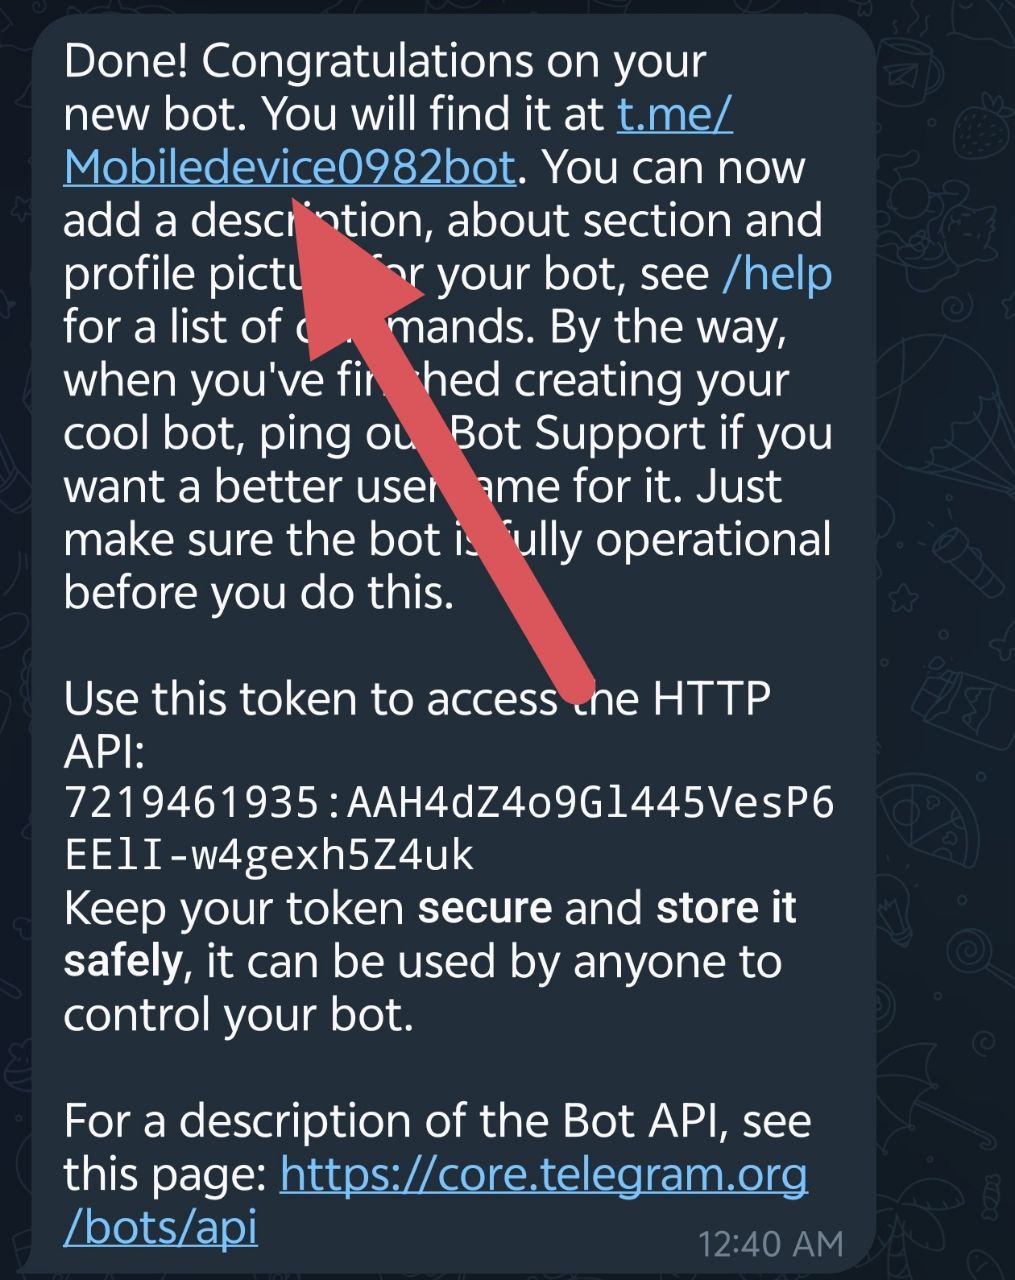The image size is (1015, 1280).
Task: Open the t.me/ link on the second line
Action: click(x=675, y=115)
